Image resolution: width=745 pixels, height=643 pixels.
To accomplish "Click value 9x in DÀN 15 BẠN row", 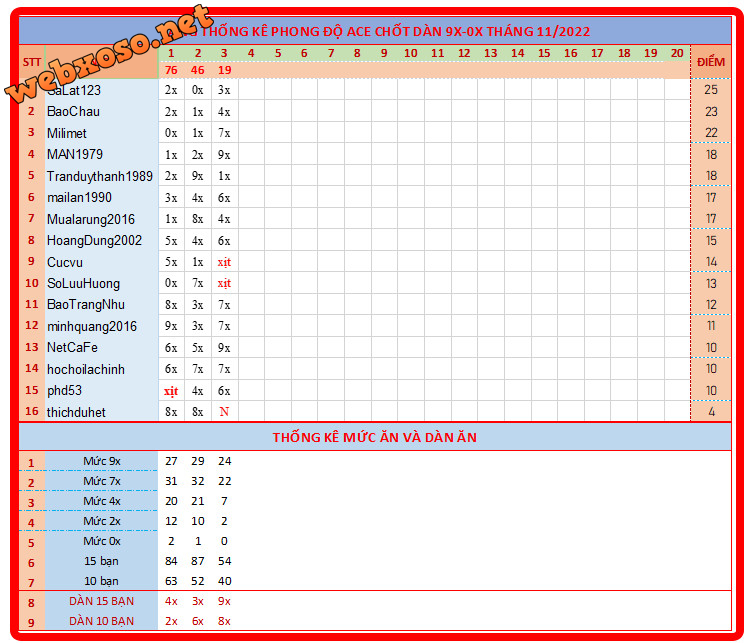I will pyautogui.click(x=224, y=601).
